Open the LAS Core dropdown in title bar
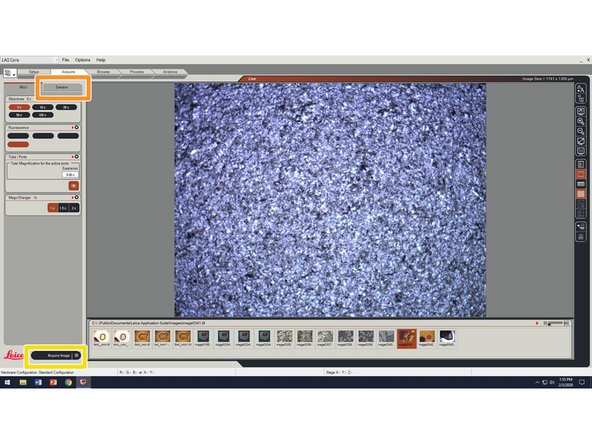Image resolution: width=592 pixels, height=444 pixels. (x=29, y=60)
